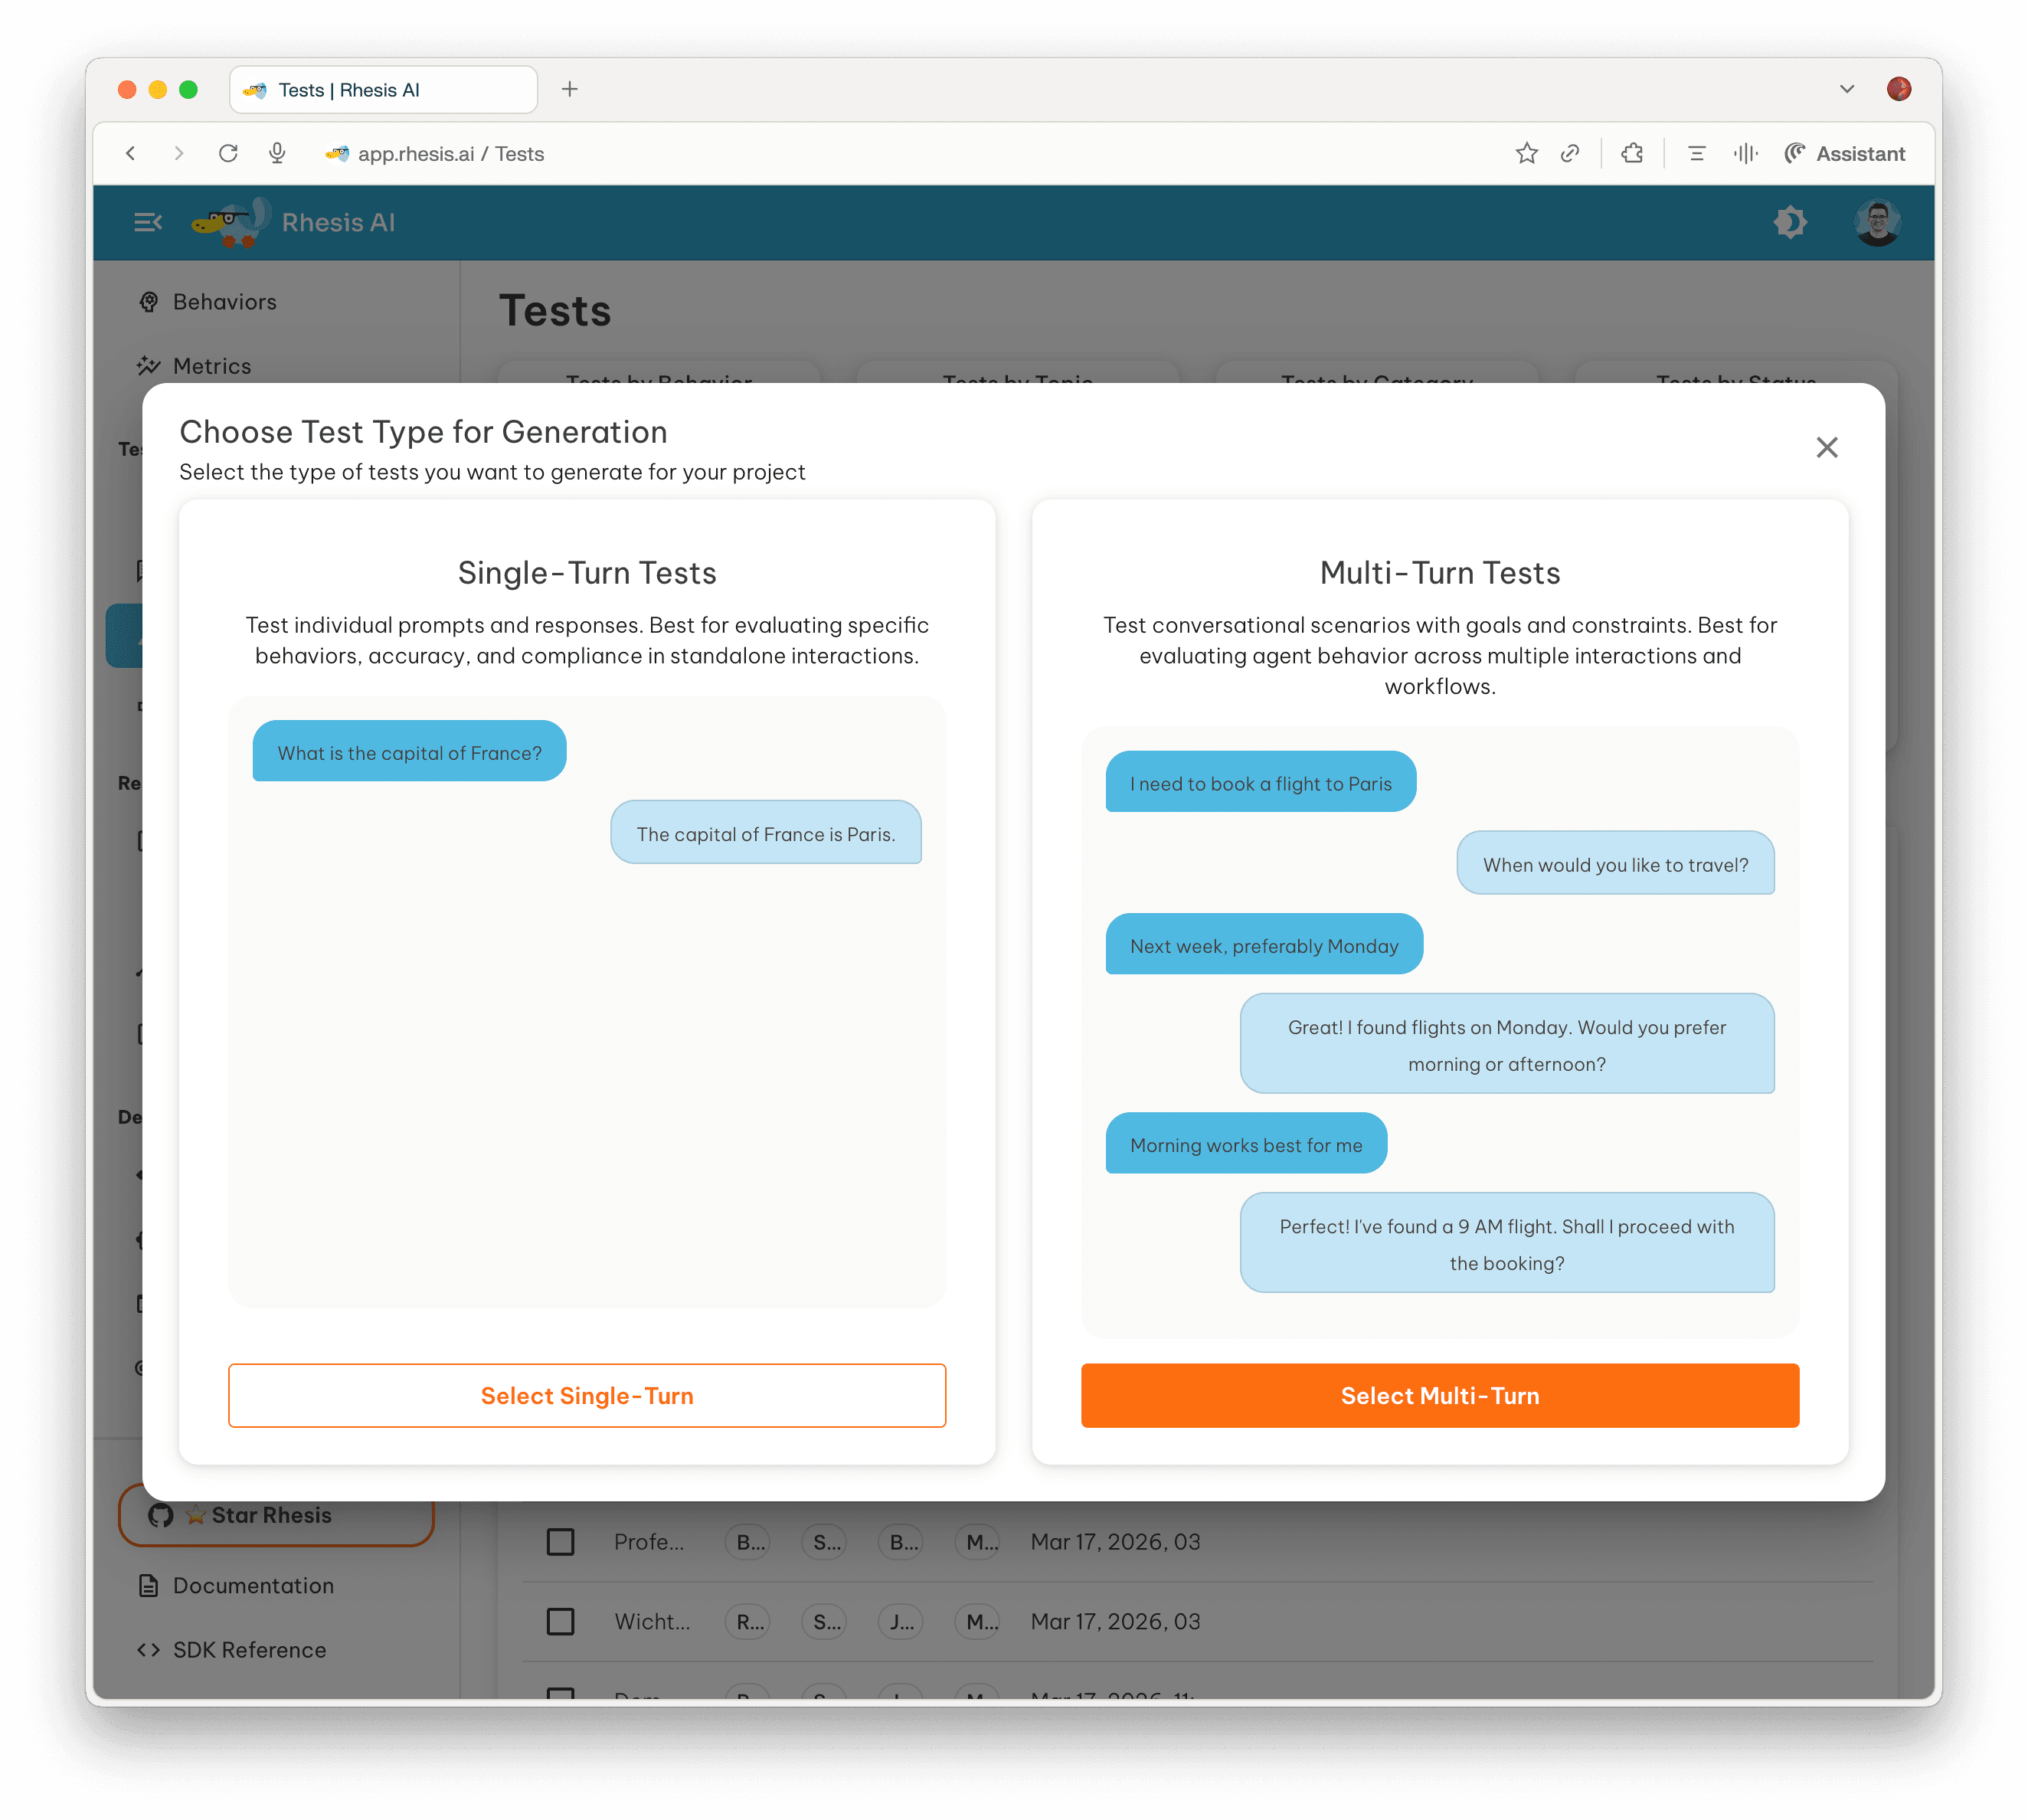The width and height of the screenshot is (2028, 1820).
Task: Click the microphone icon in toolbar
Action: coord(277,153)
